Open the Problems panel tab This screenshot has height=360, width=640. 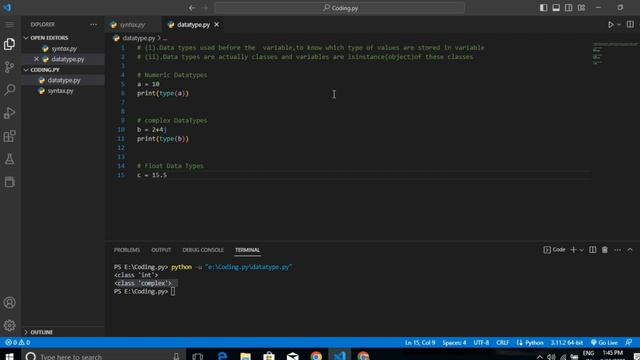[x=127, y=250]
